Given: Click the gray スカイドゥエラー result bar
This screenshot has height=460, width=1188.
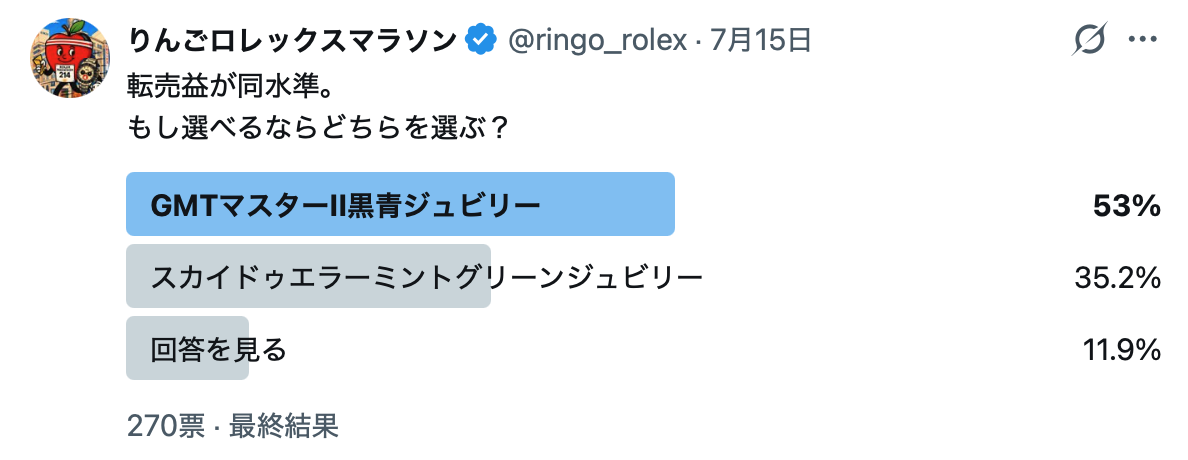Looking at the screenshot, I should click(308, 276).
